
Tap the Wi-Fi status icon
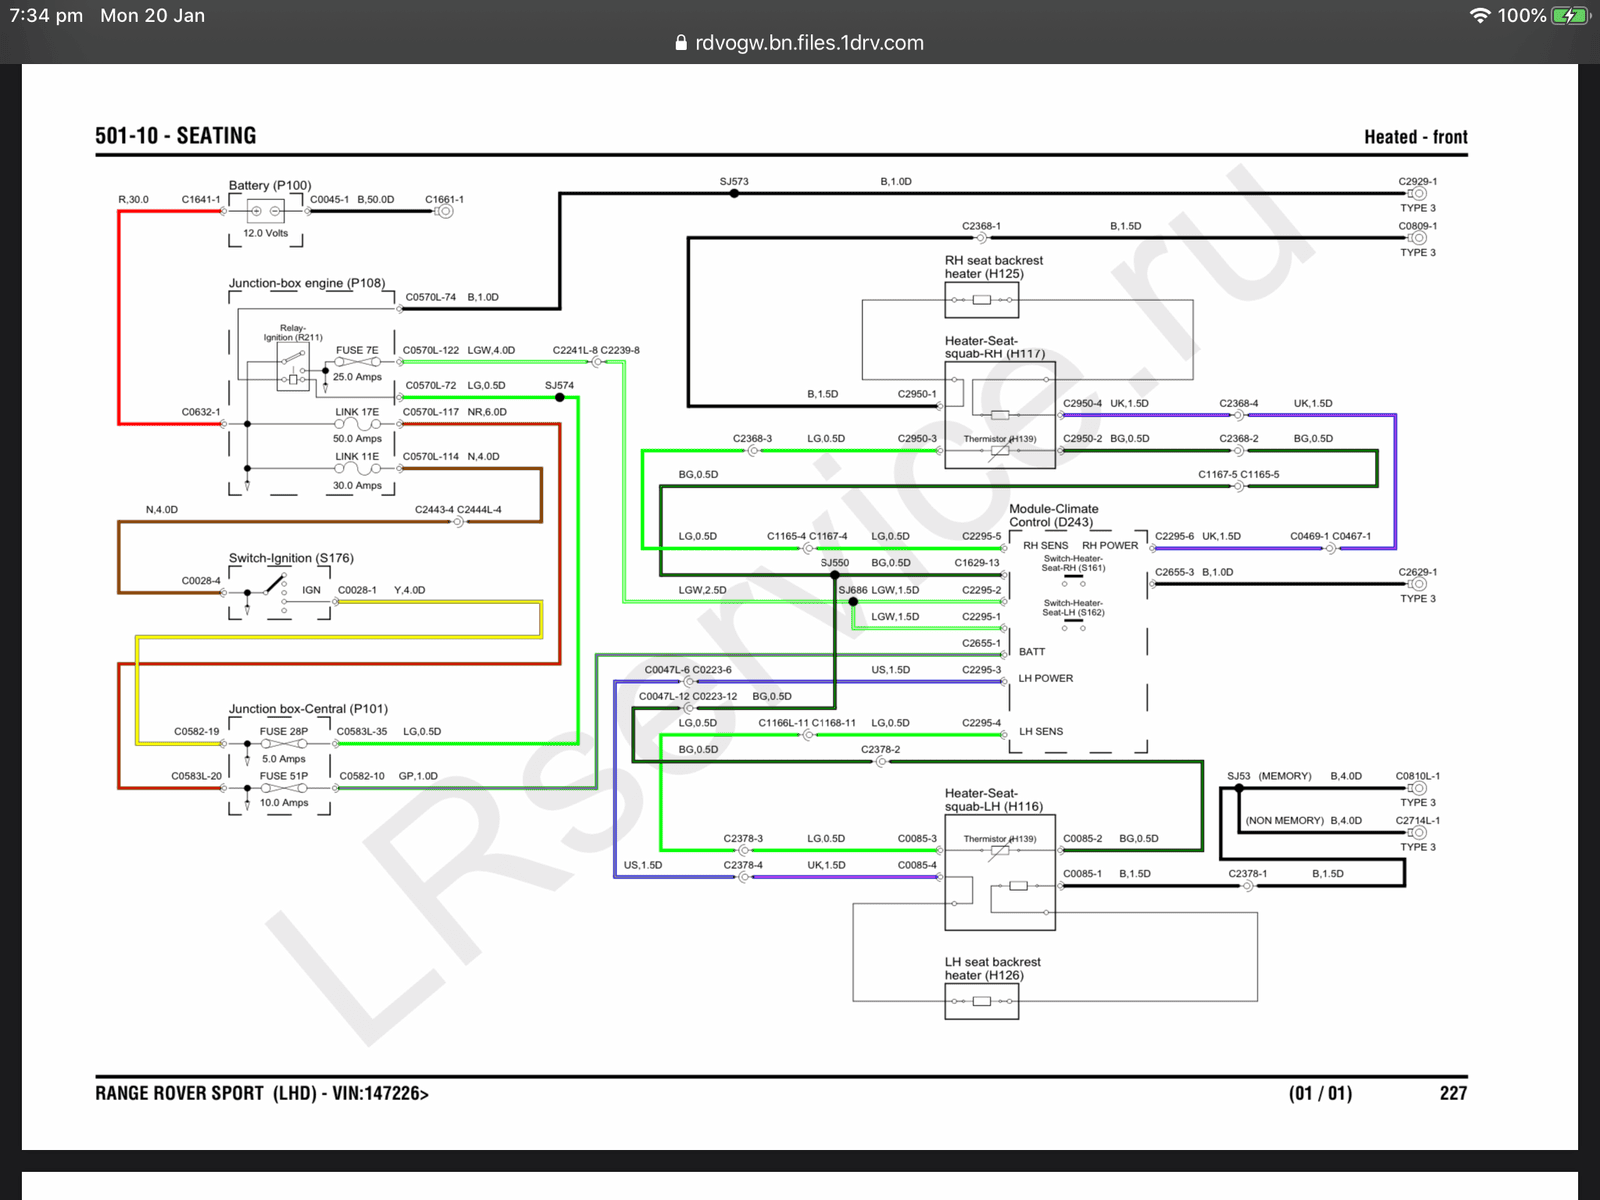1480,16
